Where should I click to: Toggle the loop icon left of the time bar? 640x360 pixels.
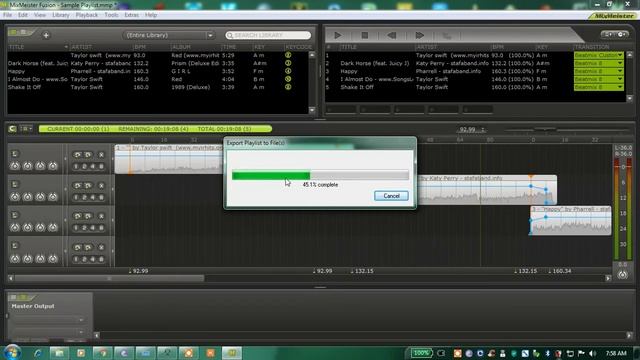pyautogui.click(x=12, y=129)
